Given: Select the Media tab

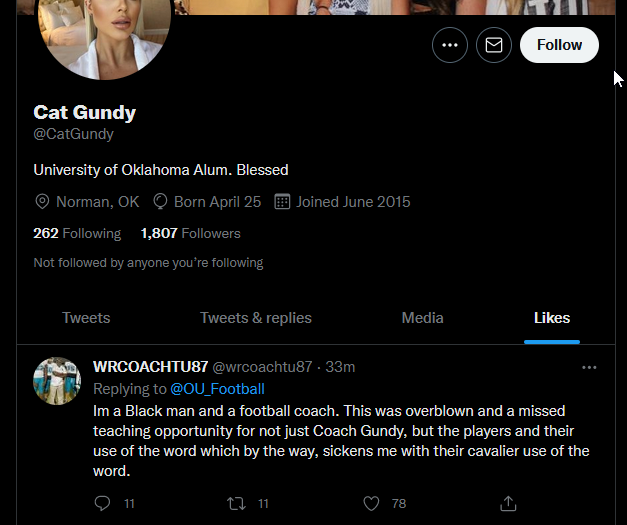Looking at the screenshot, I should point(422,318).
